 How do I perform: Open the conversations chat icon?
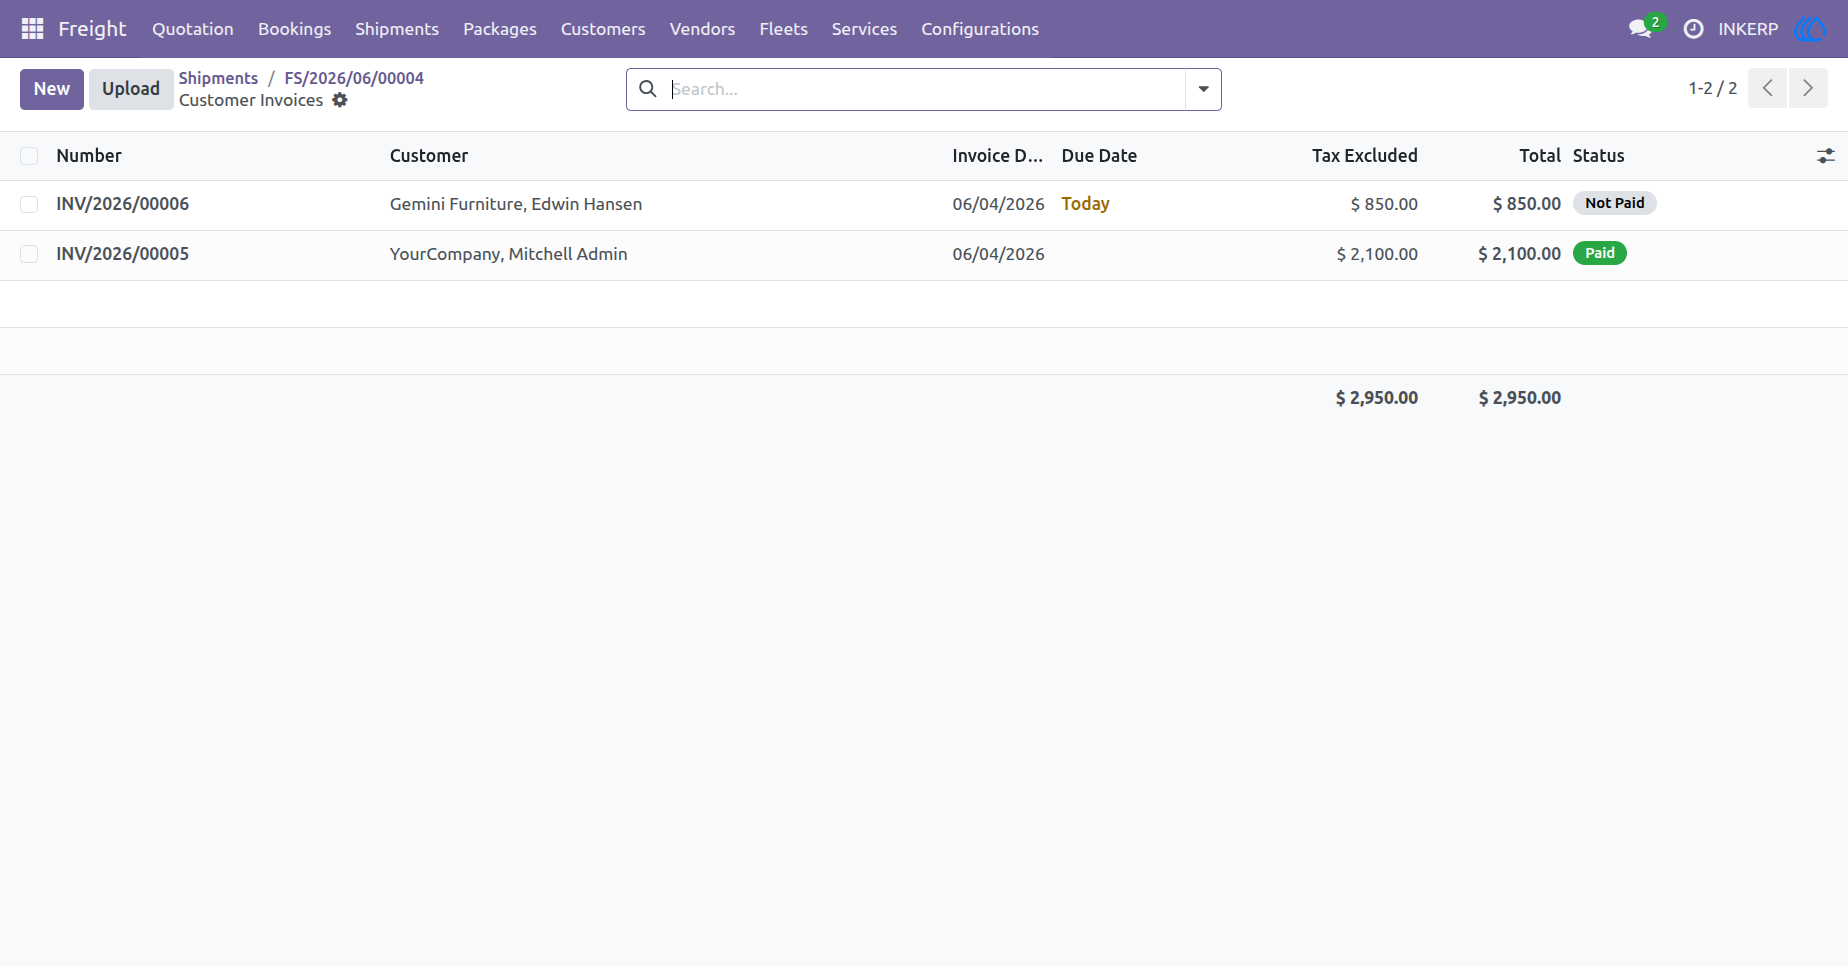click(x=1640, y=29)
